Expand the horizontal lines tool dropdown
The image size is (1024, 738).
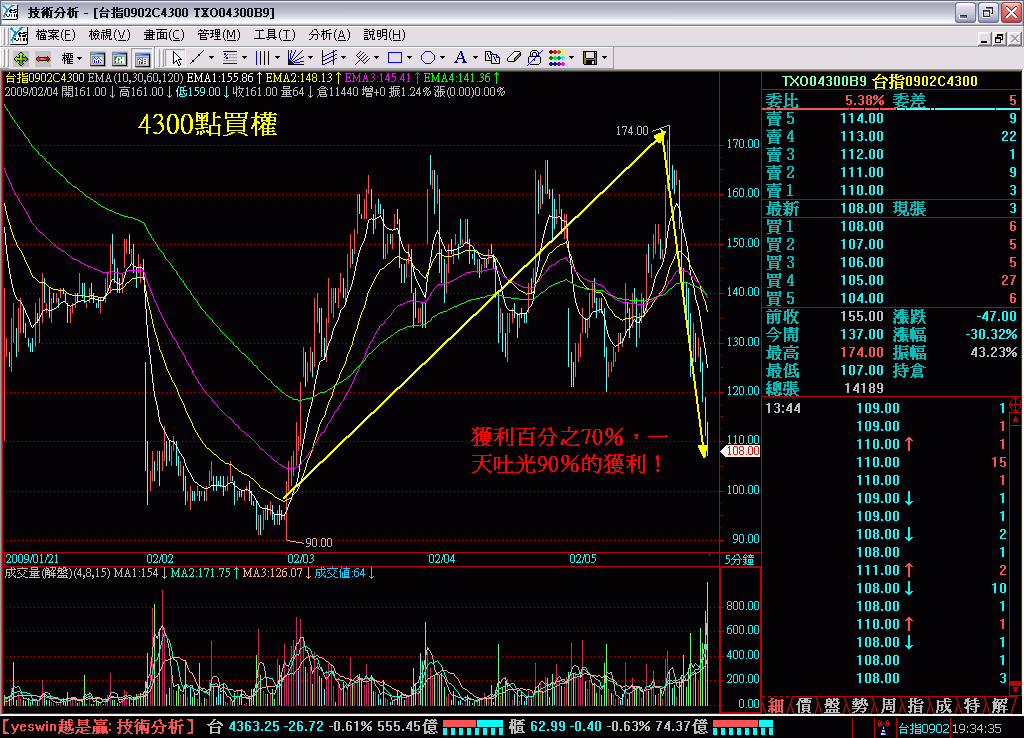pos(244,58)
